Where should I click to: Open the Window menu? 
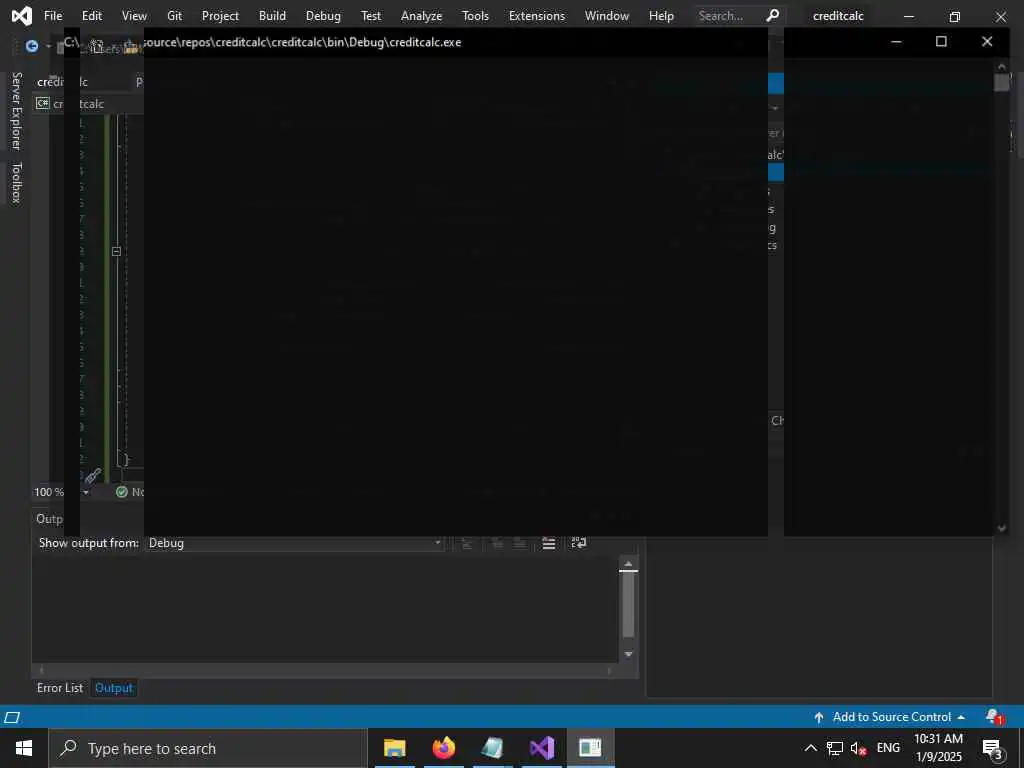tap(607, 16)
